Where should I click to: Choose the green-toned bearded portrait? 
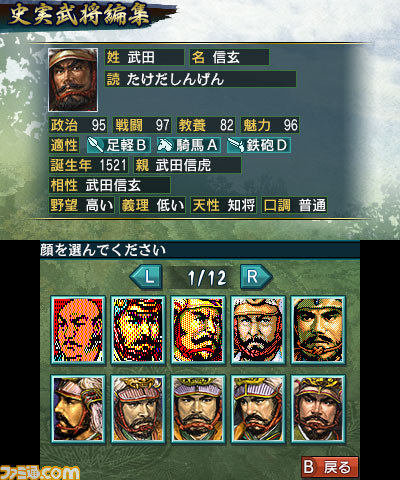318,330
